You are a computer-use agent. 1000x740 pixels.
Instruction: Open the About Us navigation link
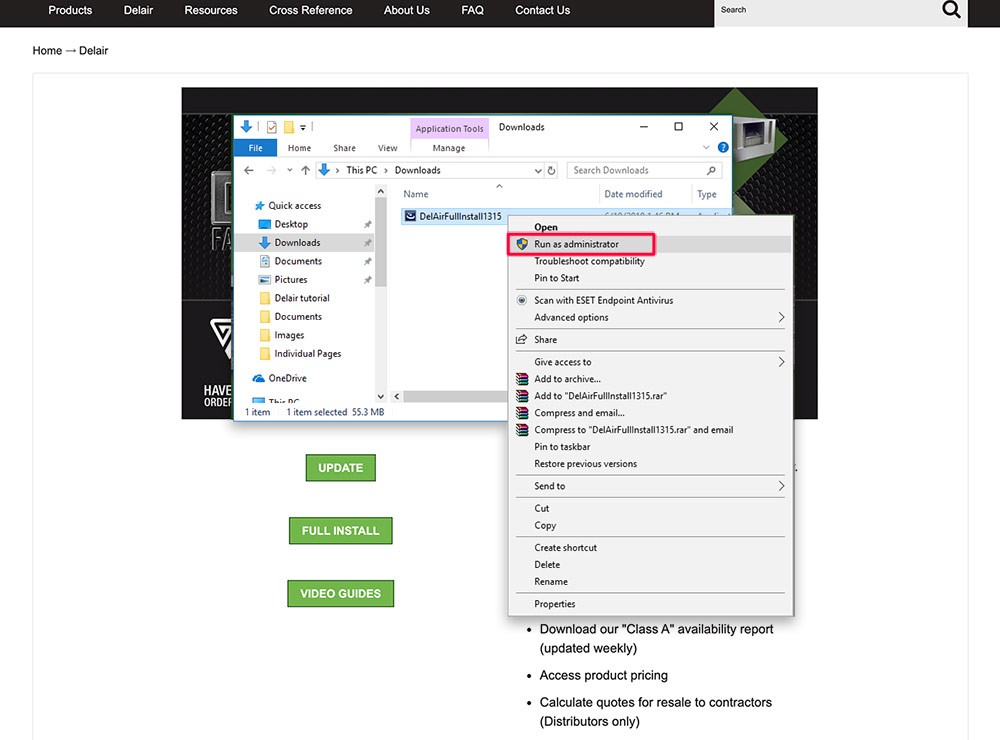[406, 10]
